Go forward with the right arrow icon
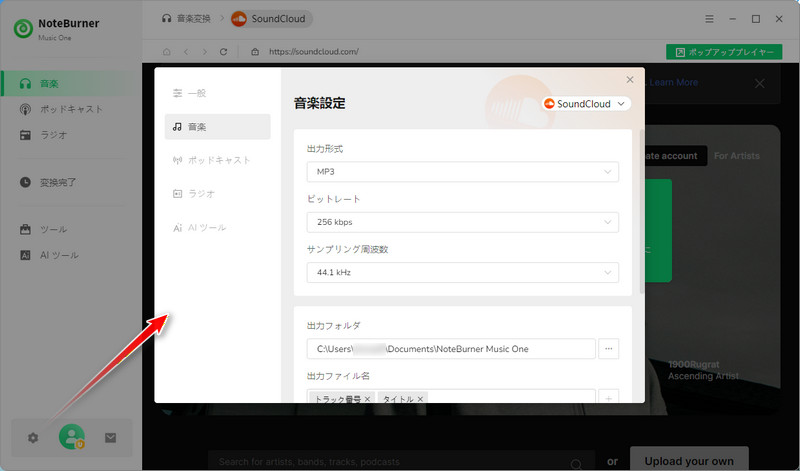Viewport: 800px width, 471px height. point(205,52)
